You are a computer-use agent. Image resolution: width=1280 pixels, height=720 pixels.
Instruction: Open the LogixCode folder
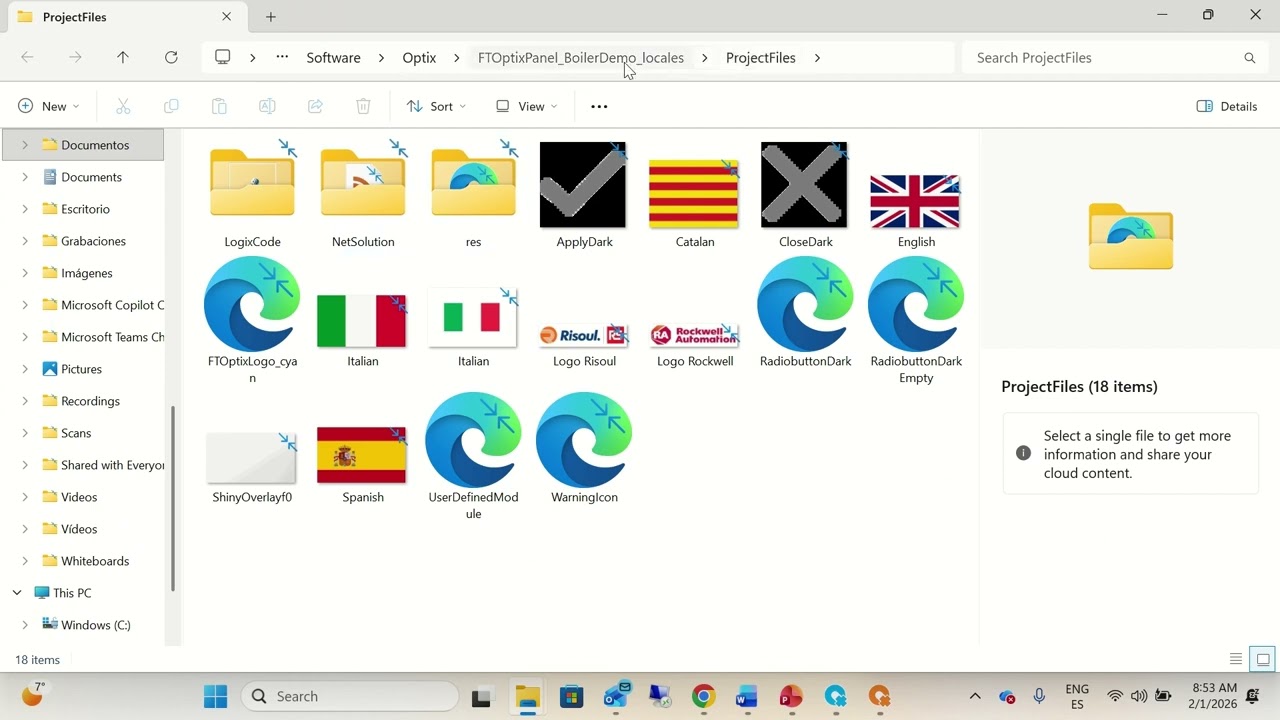pyautogui.click(x=252, y=195)
